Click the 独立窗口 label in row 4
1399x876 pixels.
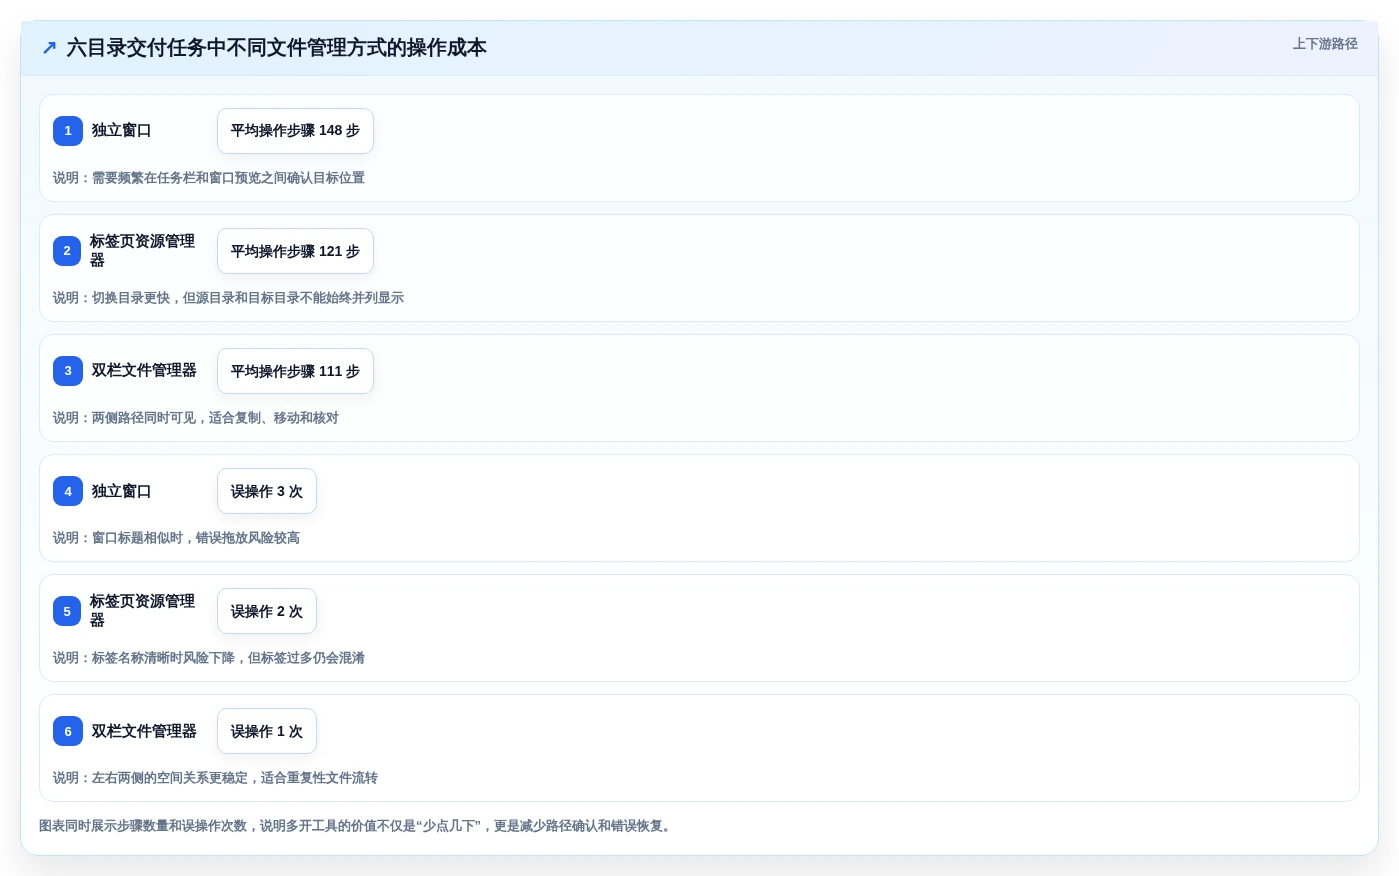(122, 491)
